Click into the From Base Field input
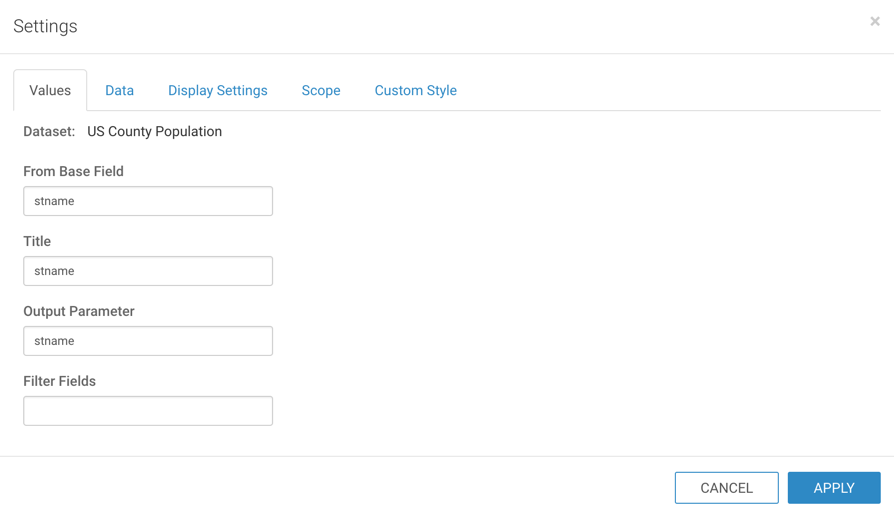Image resolution: width=894 pixels, height=519 pixels. (148, 201)
